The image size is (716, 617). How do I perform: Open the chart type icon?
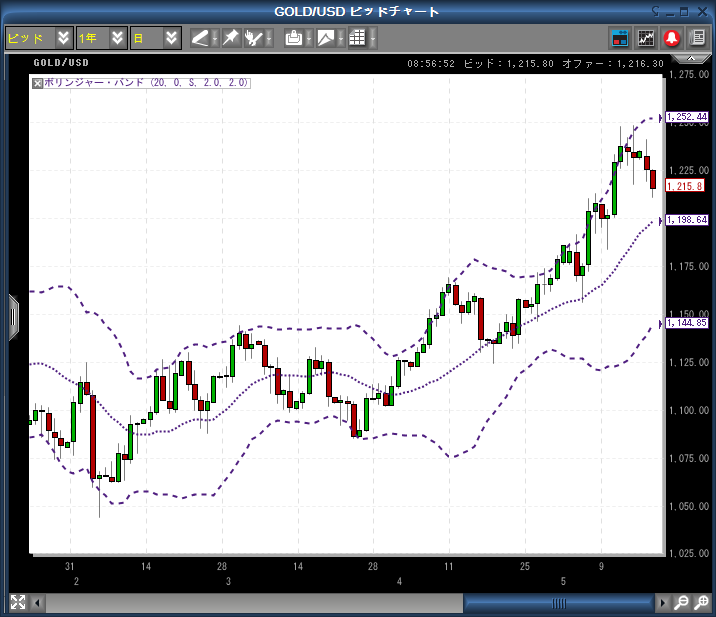click(325, 38)
